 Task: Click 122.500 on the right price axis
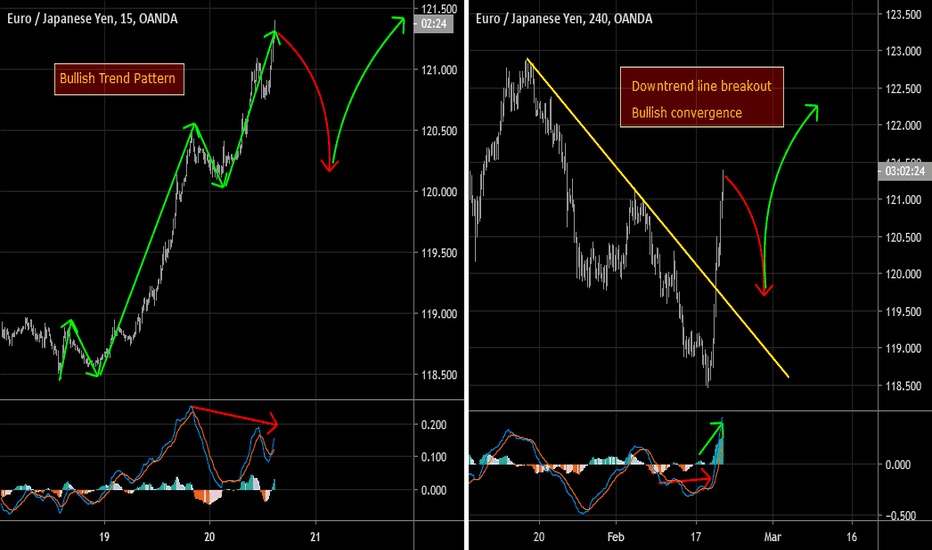click(x=903, y=89)
